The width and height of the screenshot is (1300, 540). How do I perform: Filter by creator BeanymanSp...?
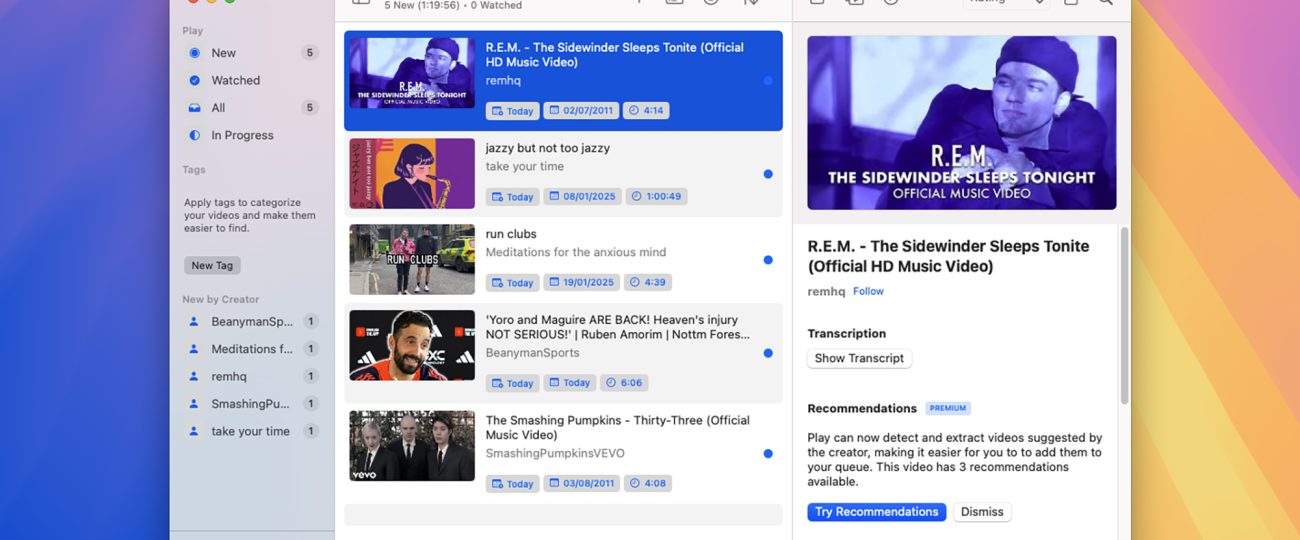coord(252,322)
